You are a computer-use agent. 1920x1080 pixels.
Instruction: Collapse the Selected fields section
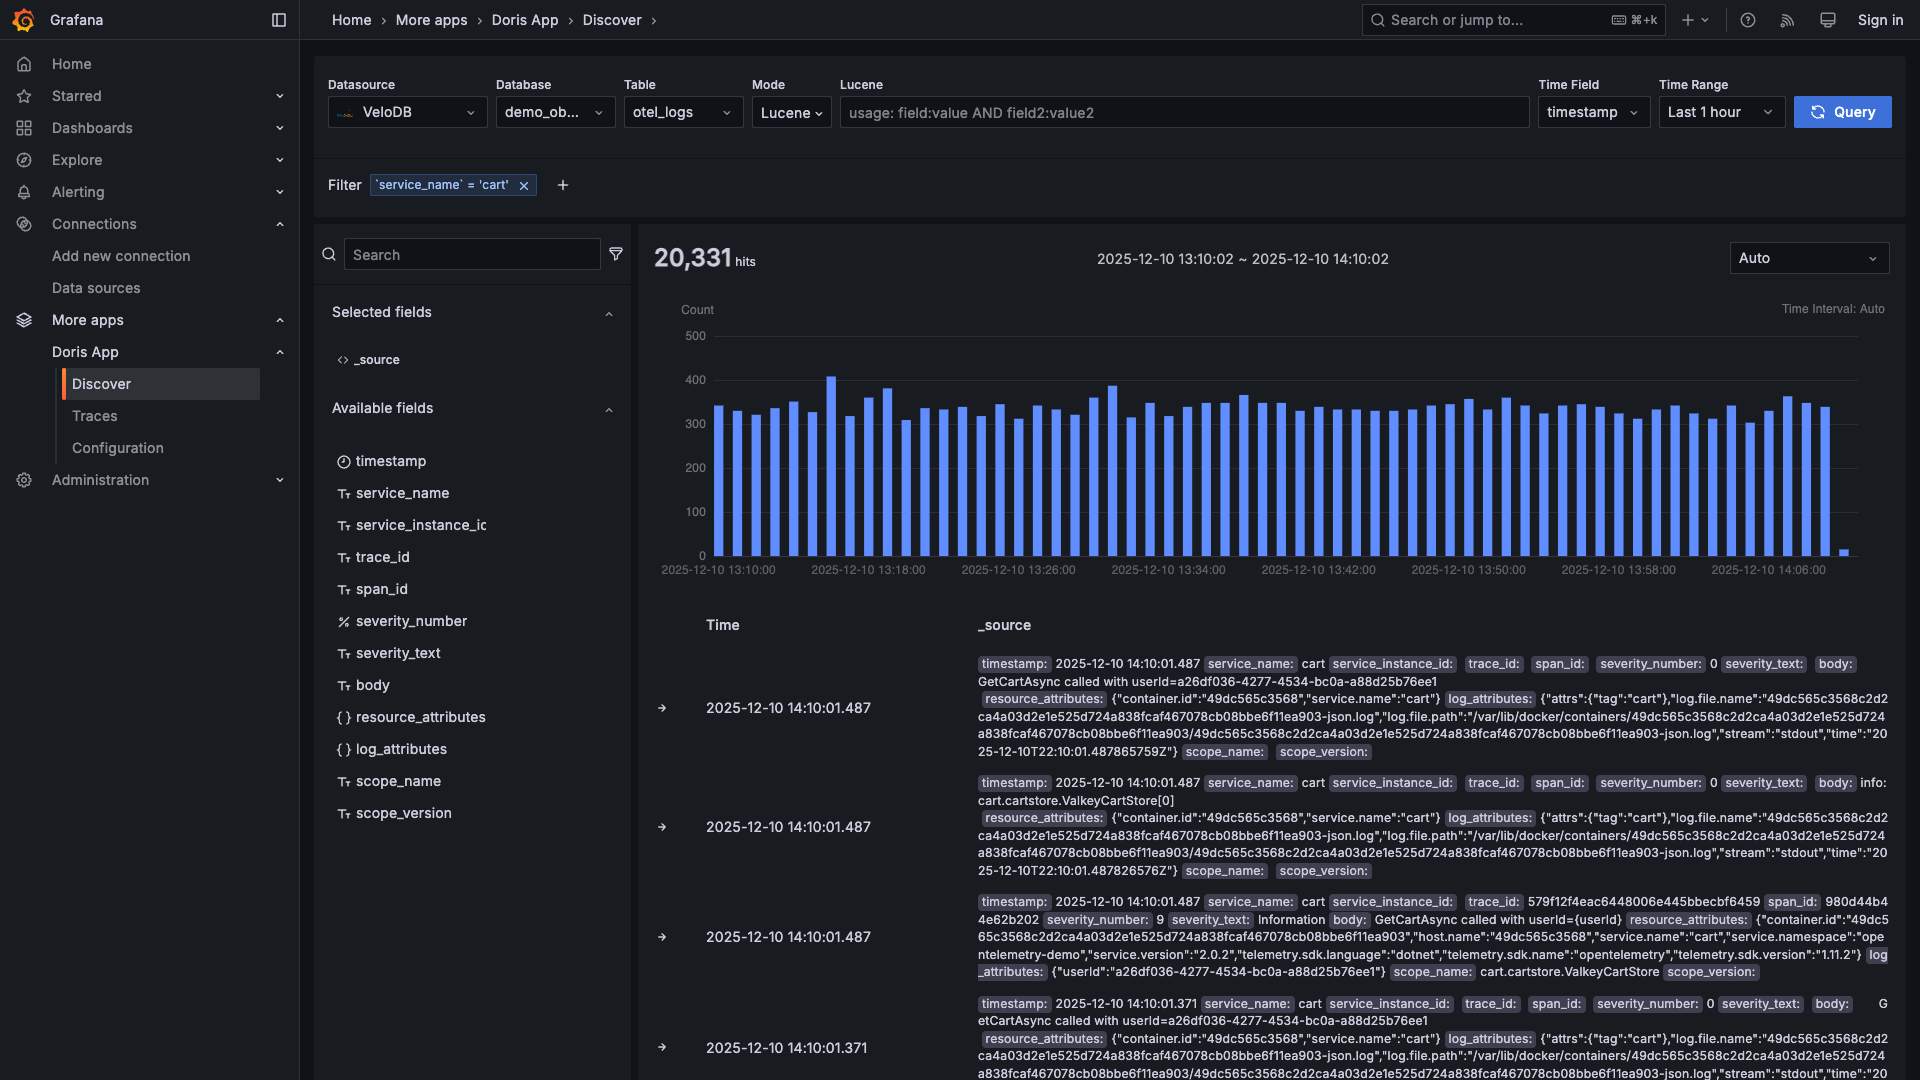[x=608, y=314]
